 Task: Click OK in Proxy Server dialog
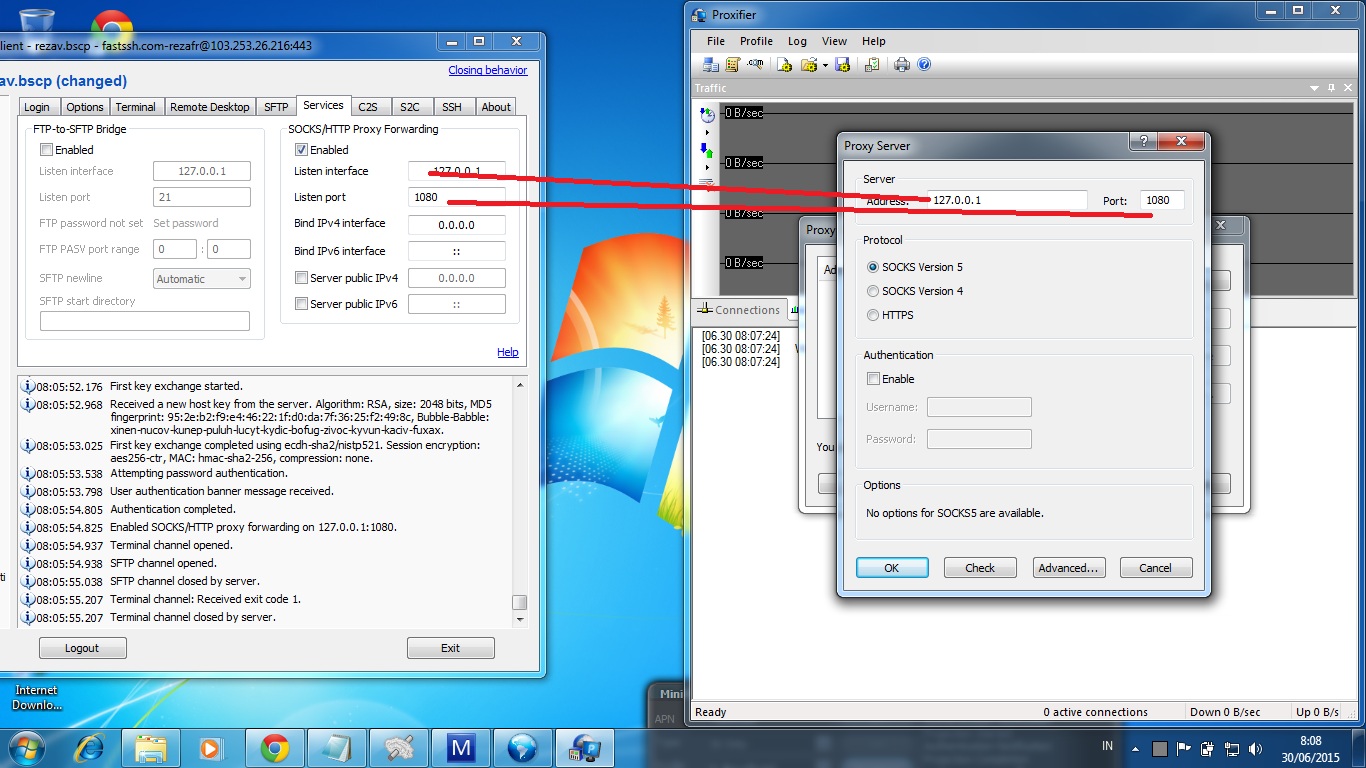tap(892, 568)
